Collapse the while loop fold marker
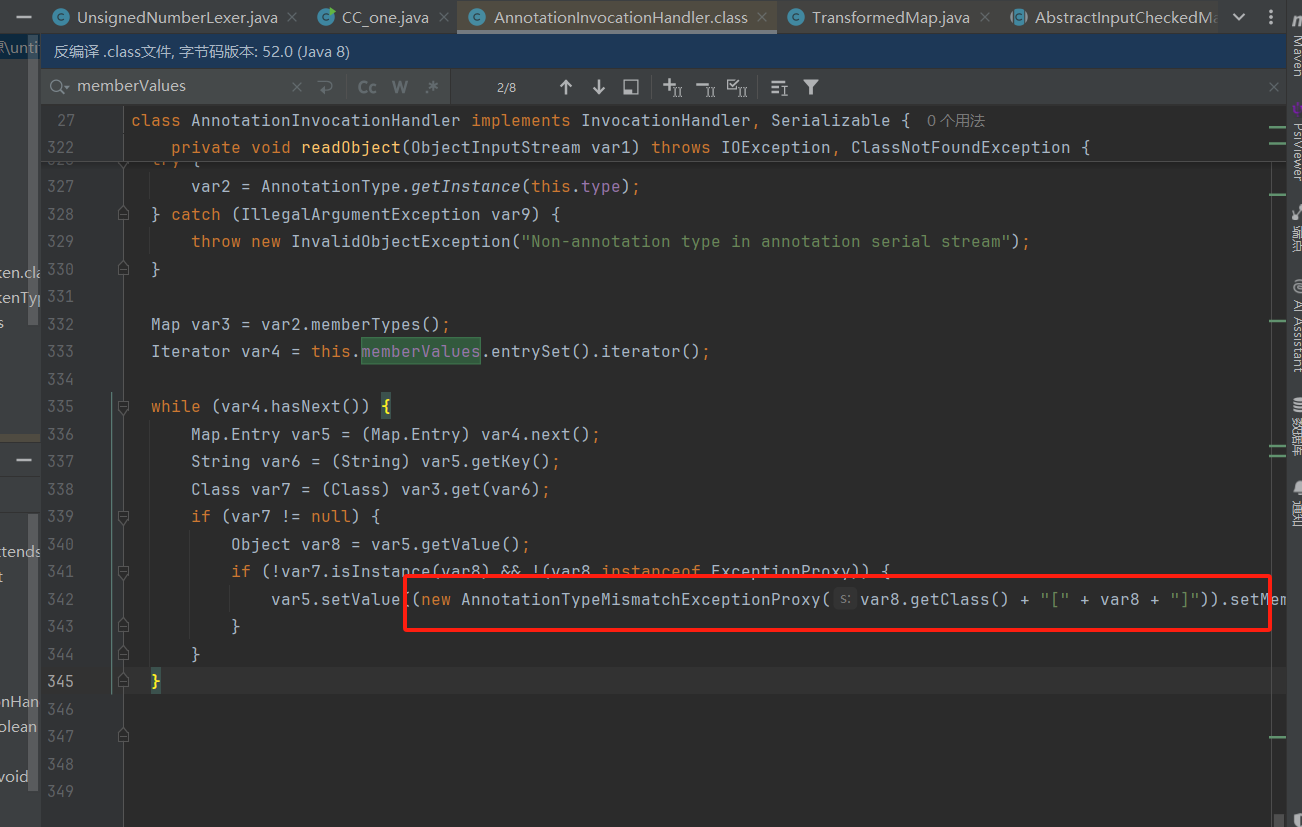Image resolution: width=1302 pixels, height=827 pixels. [x=123, y=407]
